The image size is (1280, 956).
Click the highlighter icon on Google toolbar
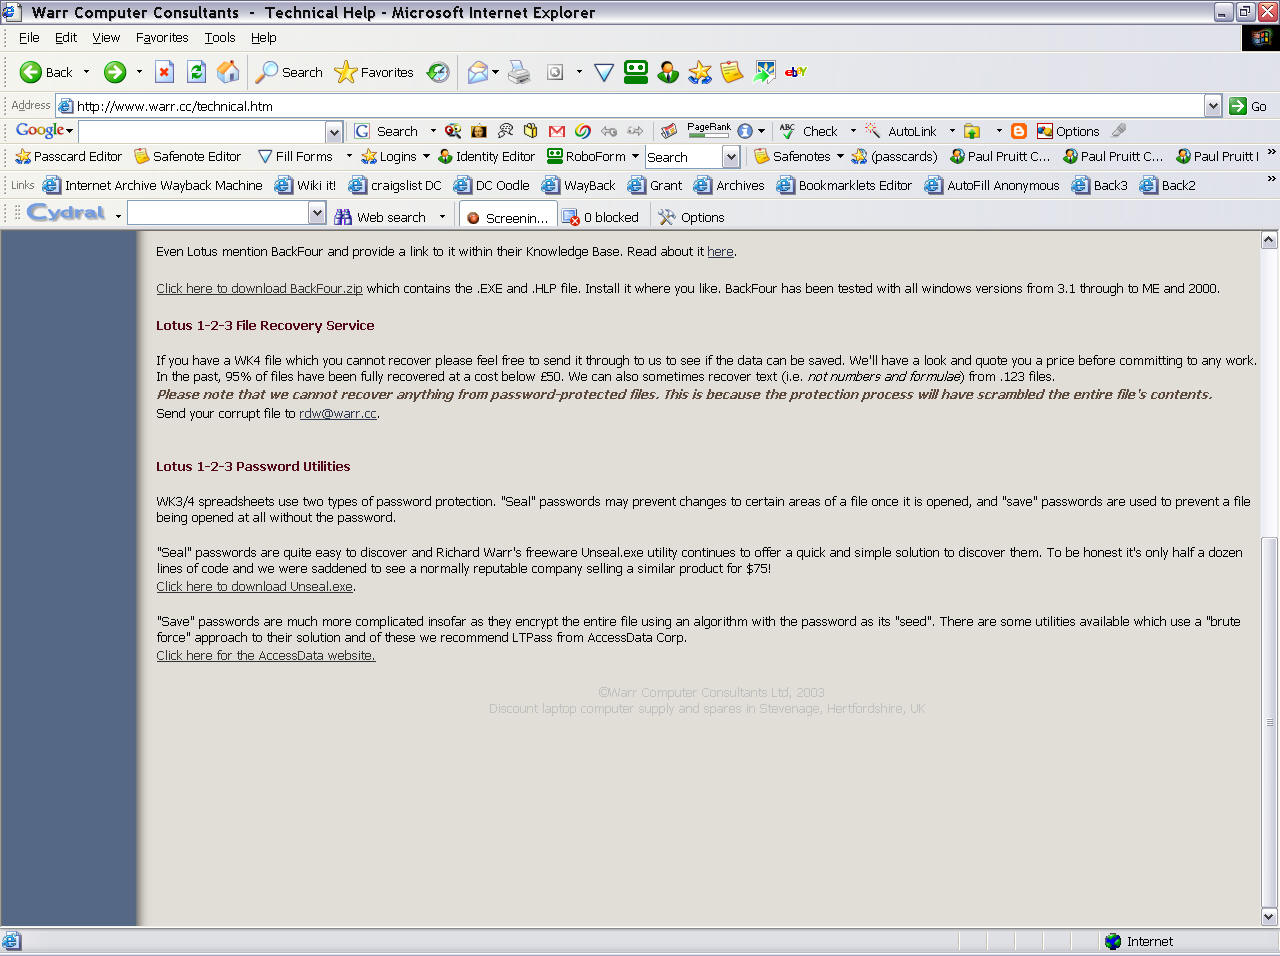pyautogui.click(x=1119, y=131)
